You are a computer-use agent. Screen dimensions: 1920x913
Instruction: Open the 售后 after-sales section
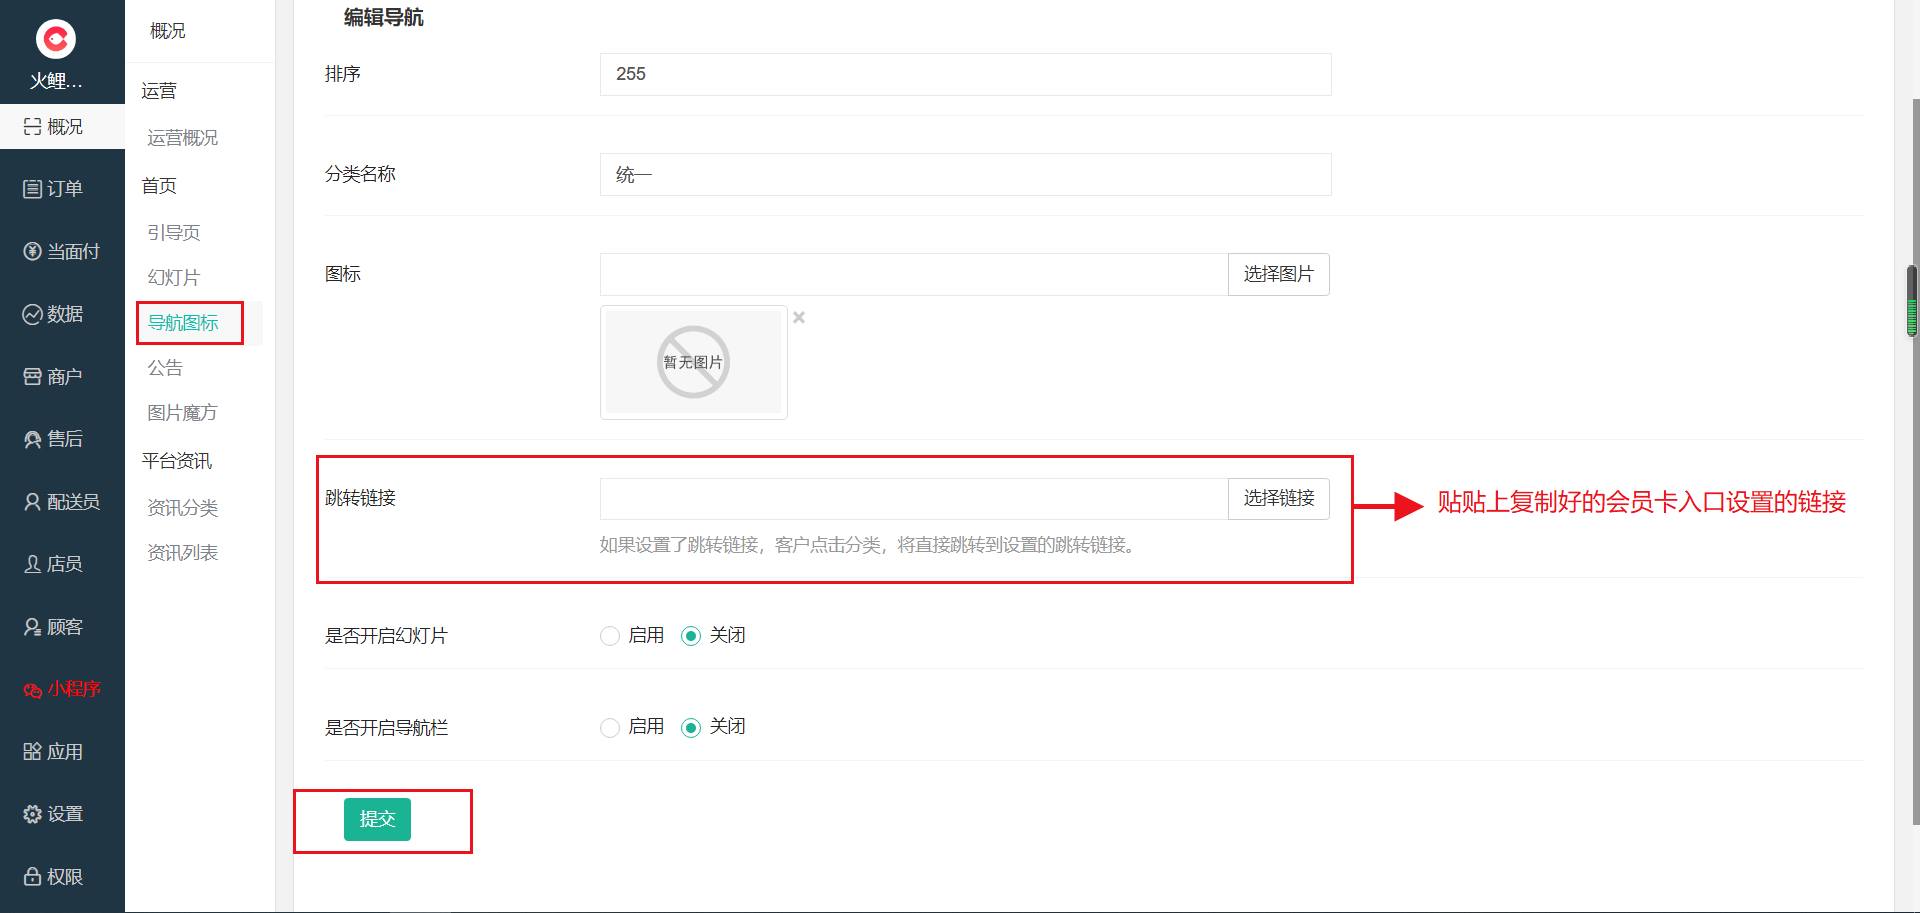(62, 439)
